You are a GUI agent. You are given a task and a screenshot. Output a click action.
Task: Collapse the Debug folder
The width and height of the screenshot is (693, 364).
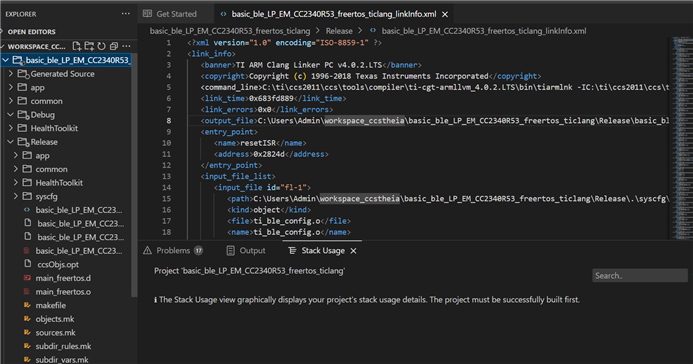(11, 114)
